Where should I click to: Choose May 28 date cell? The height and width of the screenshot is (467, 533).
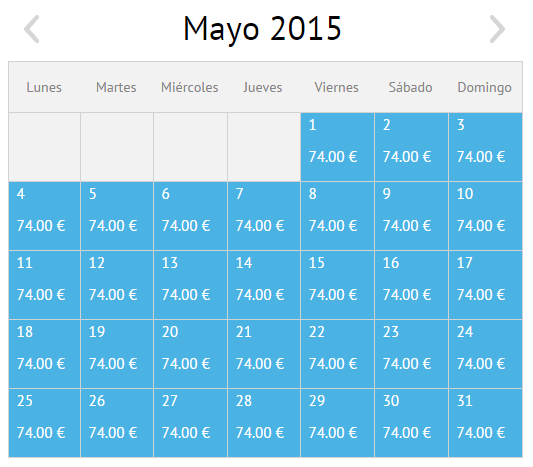[264, 423]
